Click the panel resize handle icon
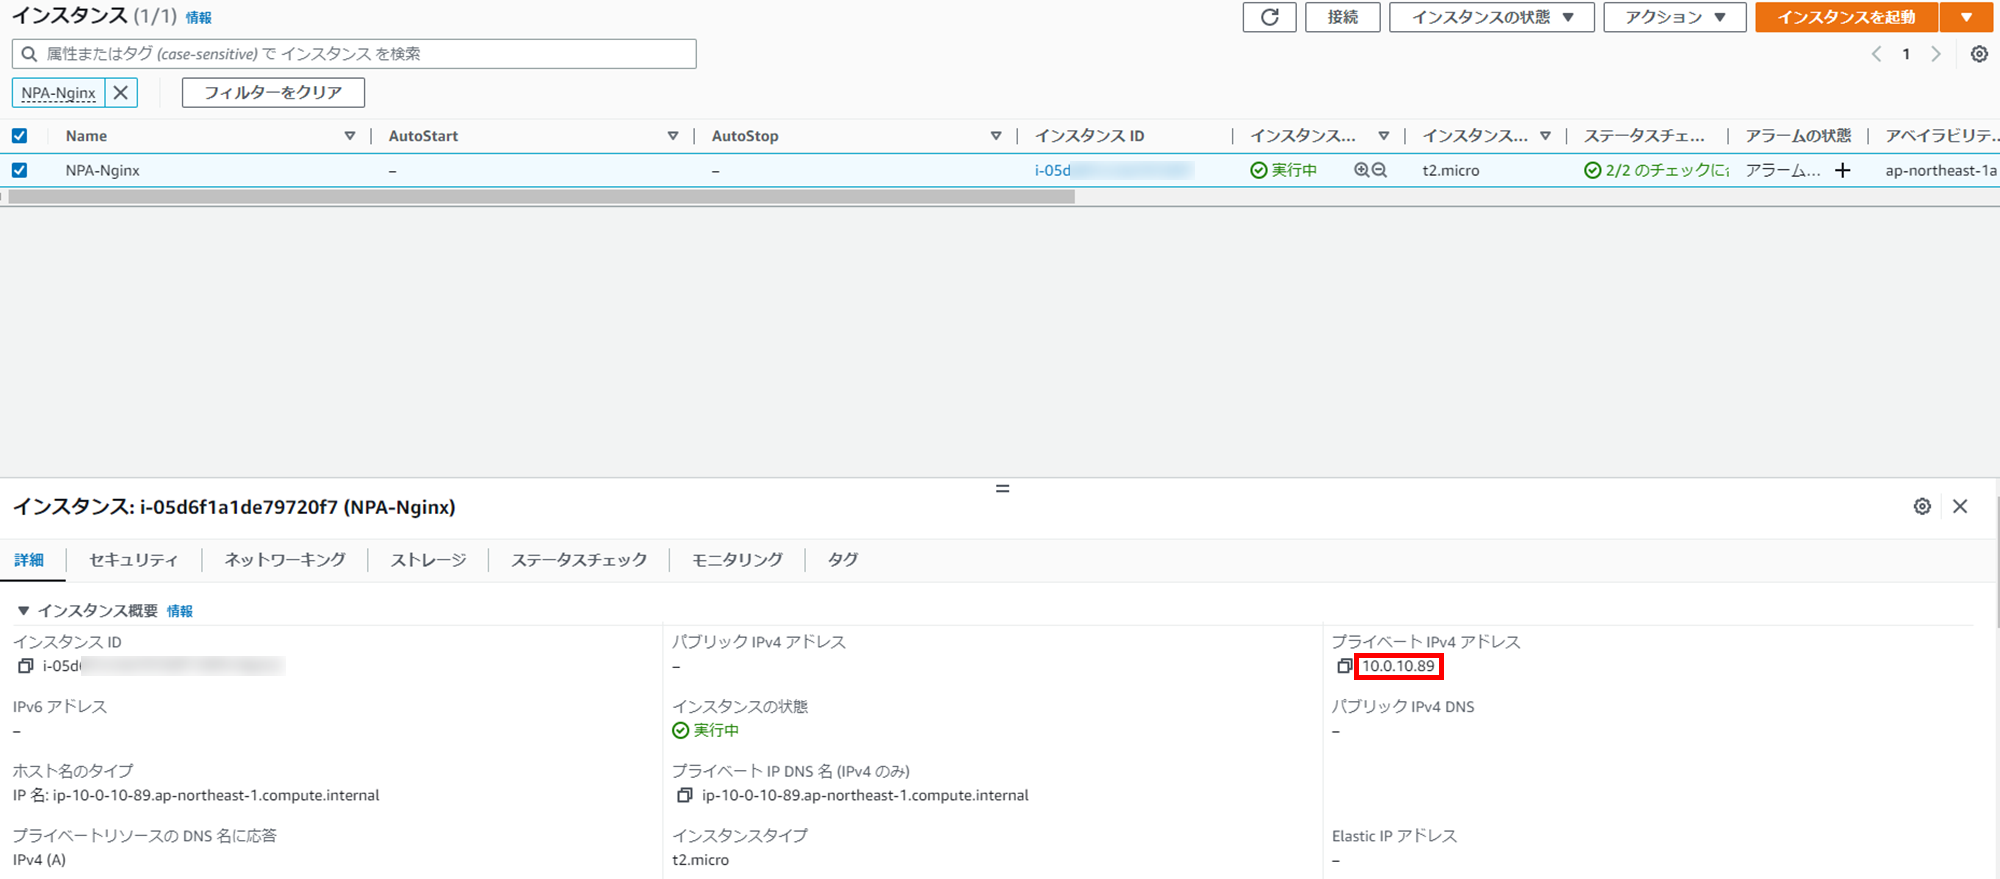The image size is (2000, 879). pos(1002,488)
